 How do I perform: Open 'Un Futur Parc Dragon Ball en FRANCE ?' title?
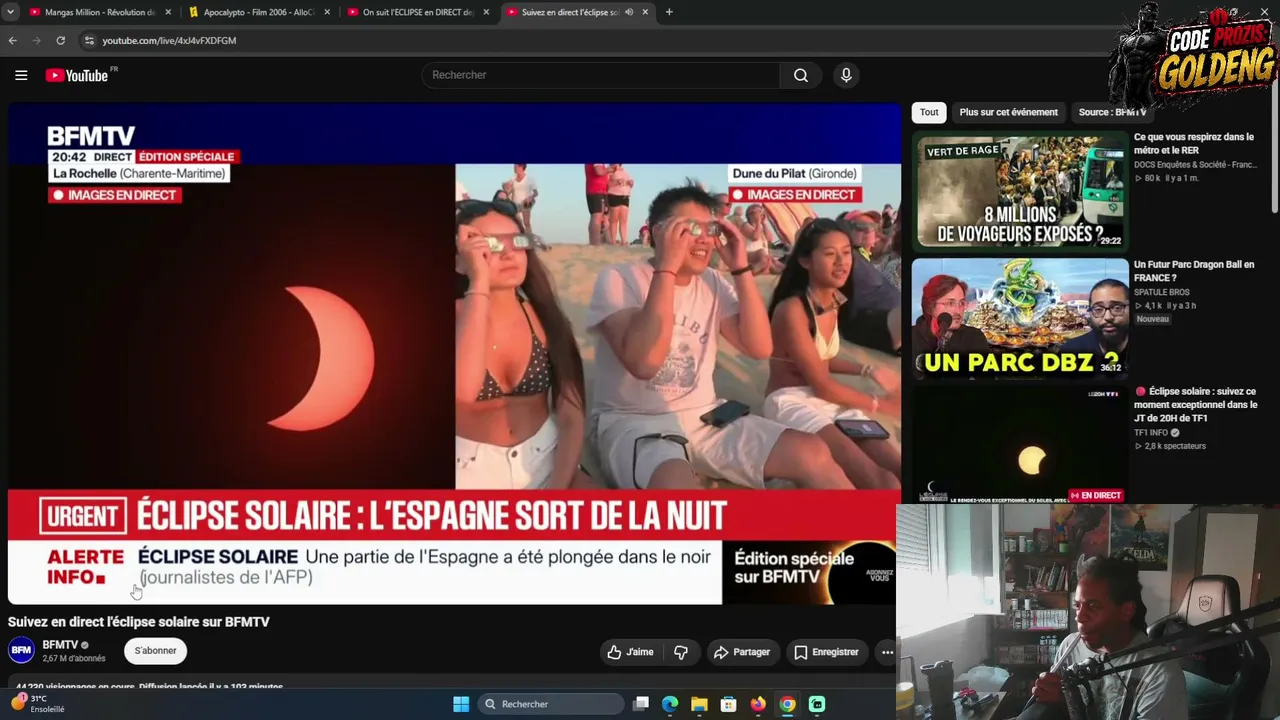[1194, 271]
